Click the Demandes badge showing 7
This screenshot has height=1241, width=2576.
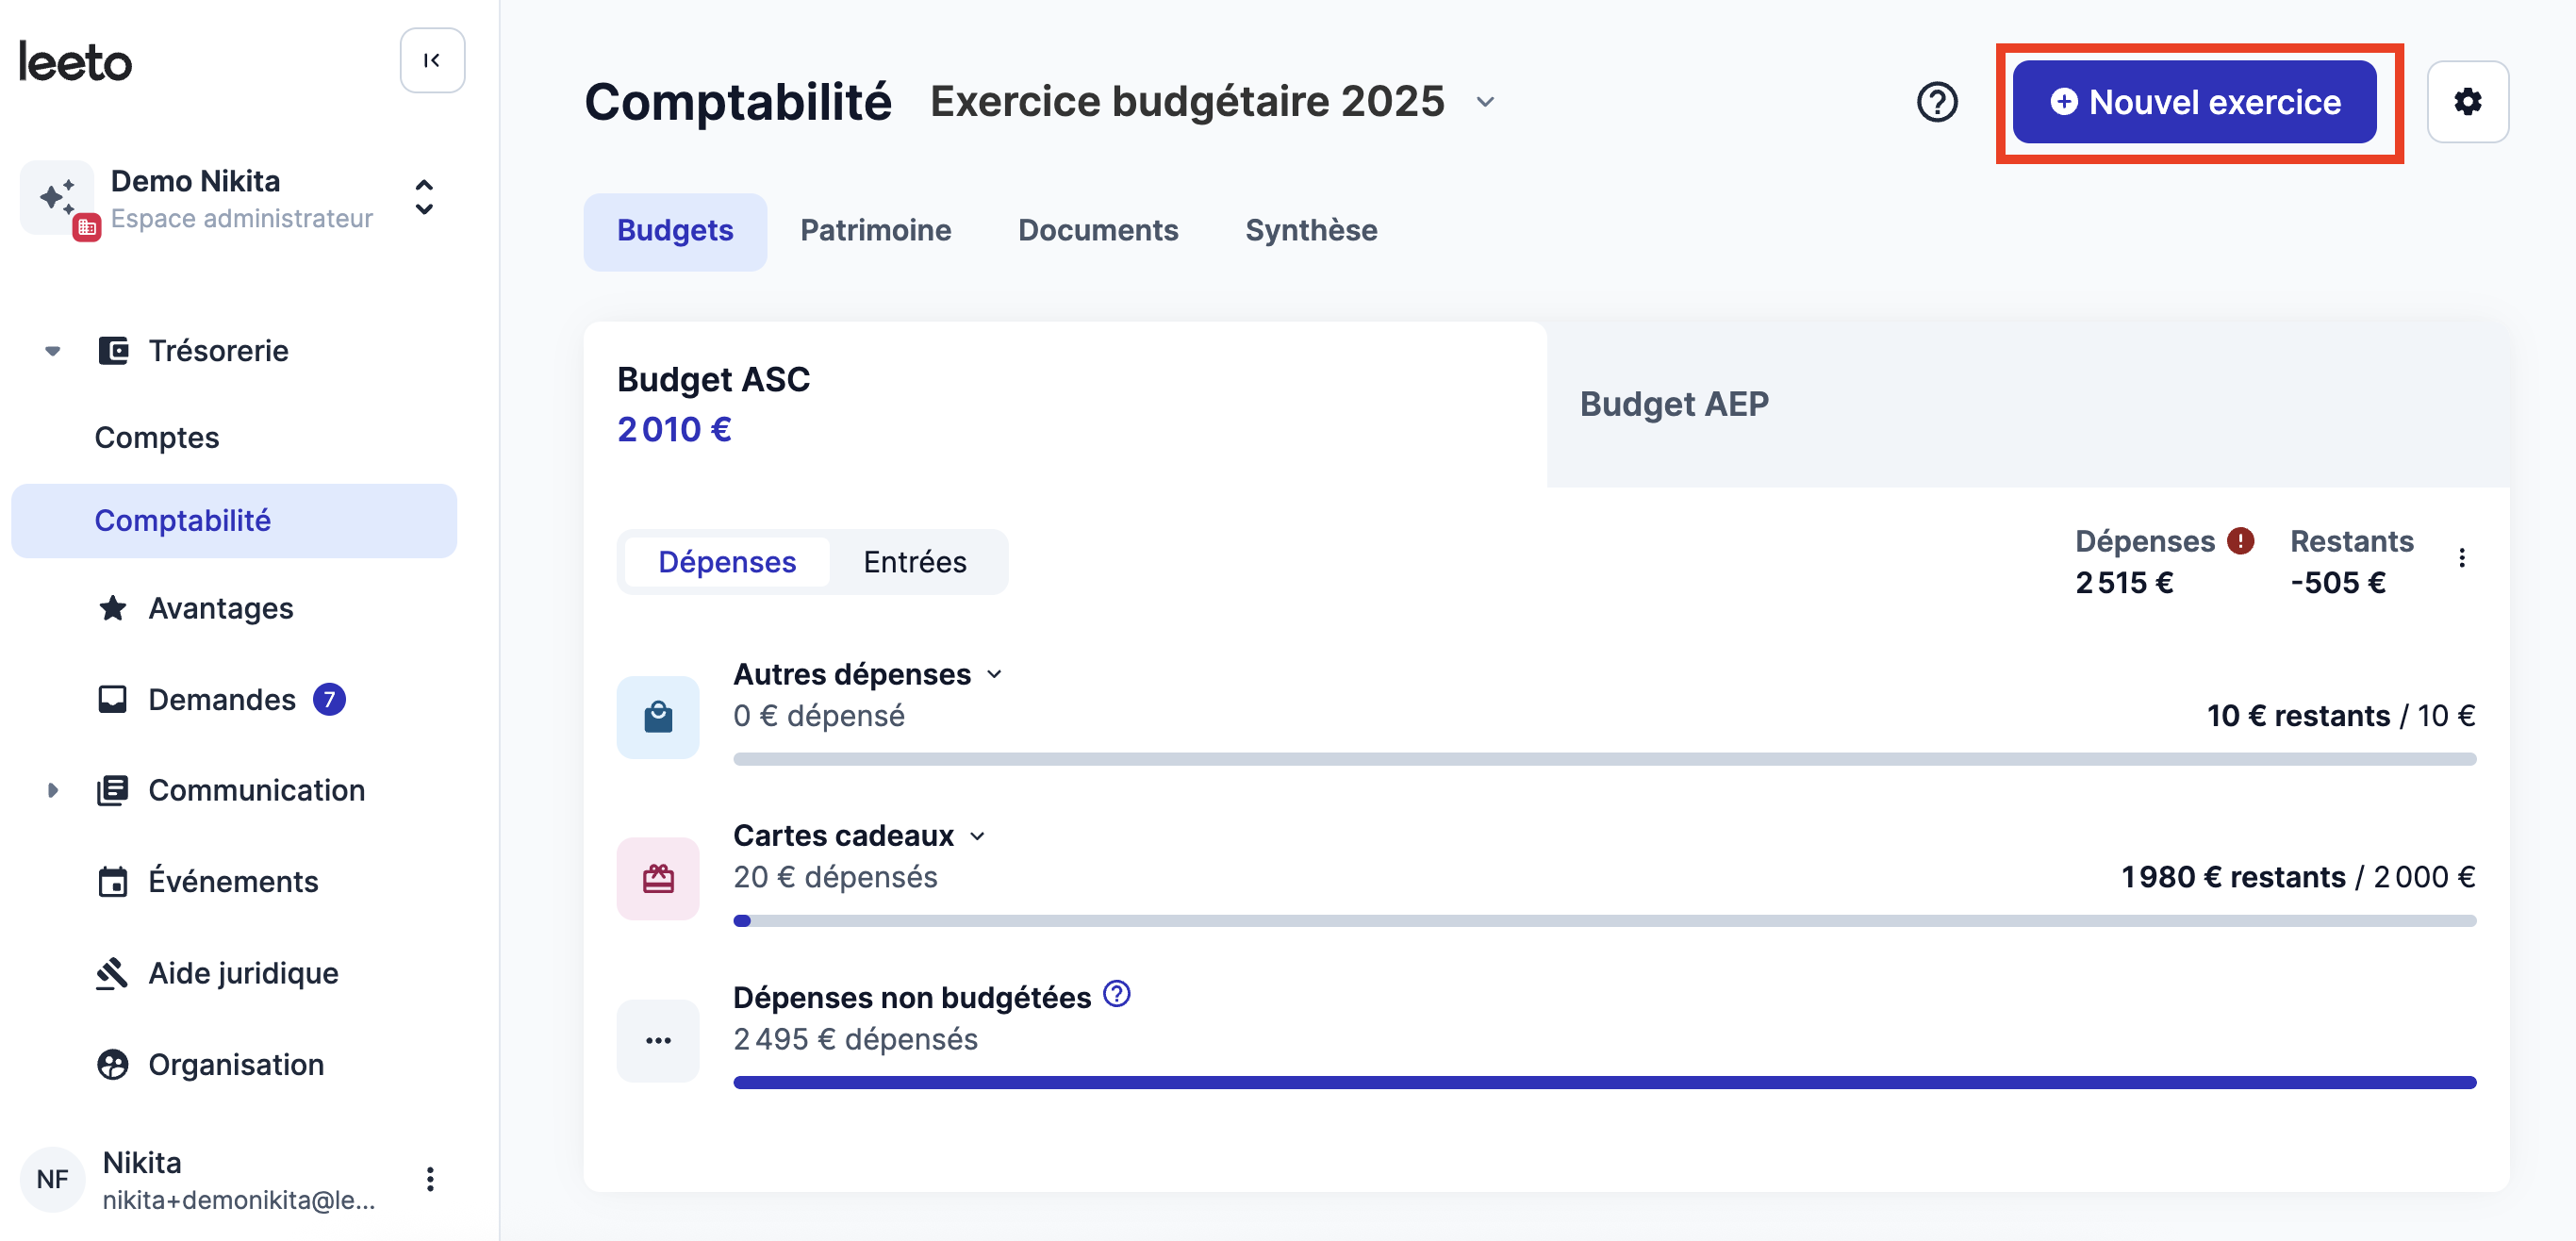[329, 699]
